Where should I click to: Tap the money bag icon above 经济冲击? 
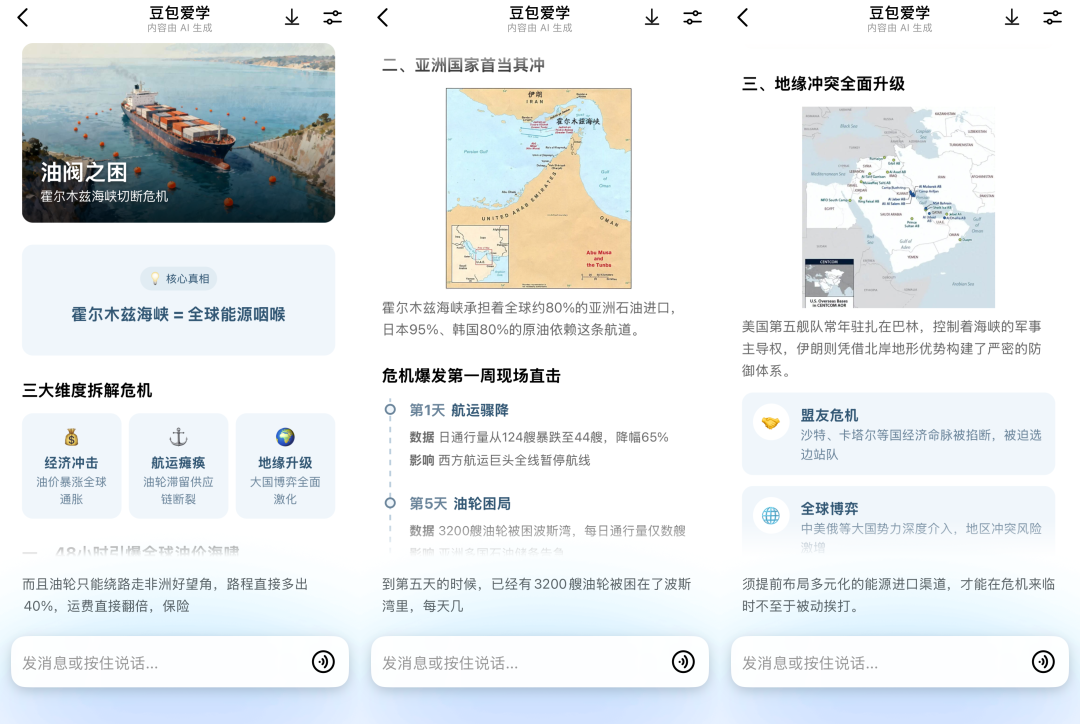click(x=71, y=437)
